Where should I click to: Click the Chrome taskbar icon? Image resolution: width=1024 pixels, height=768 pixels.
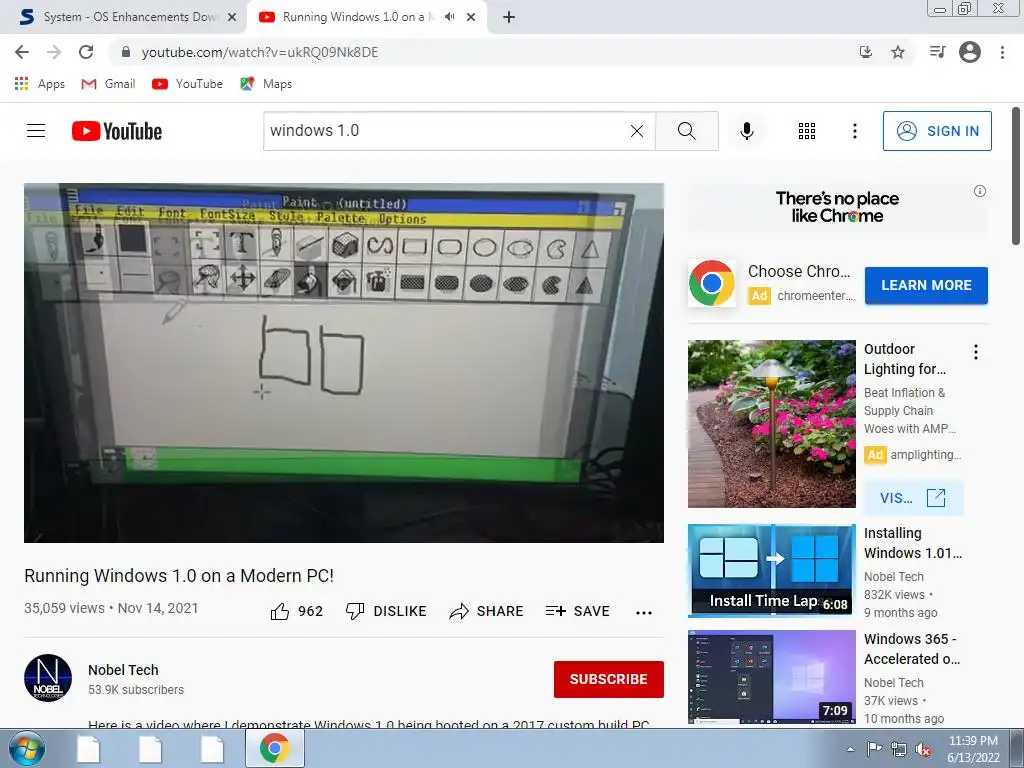(x=274, y=748)
